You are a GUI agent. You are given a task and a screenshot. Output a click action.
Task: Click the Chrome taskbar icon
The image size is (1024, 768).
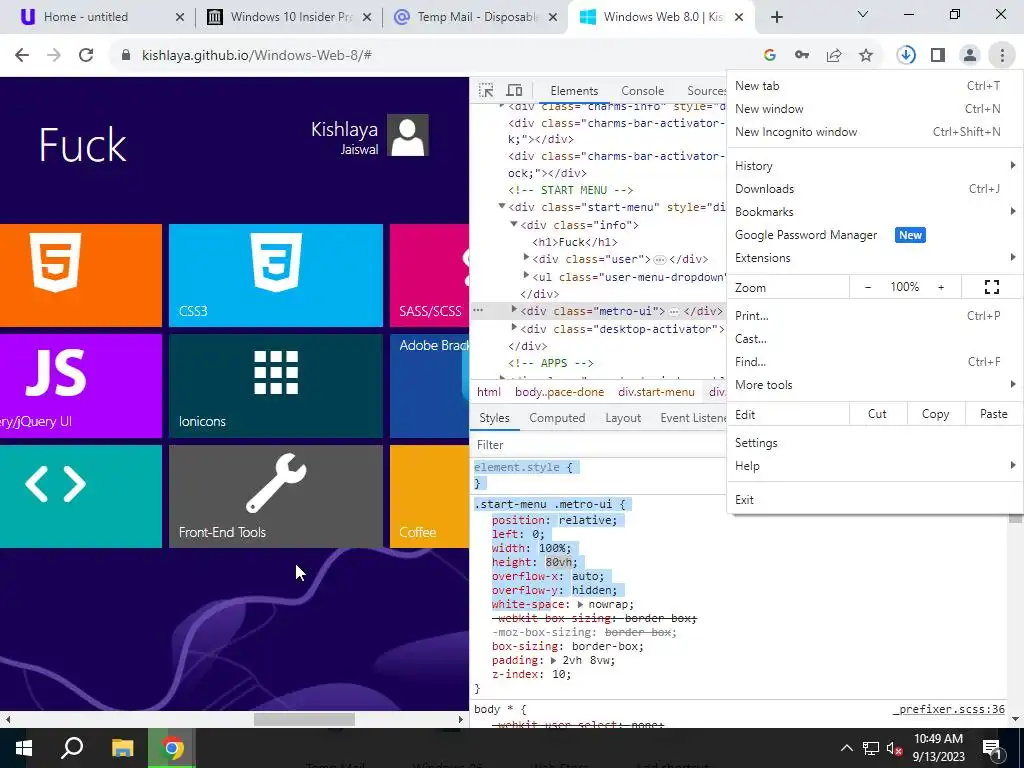point(172,748)
